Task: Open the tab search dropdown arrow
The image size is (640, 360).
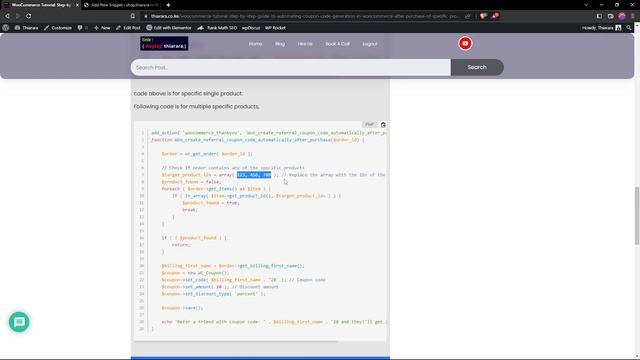Action: 586,5
